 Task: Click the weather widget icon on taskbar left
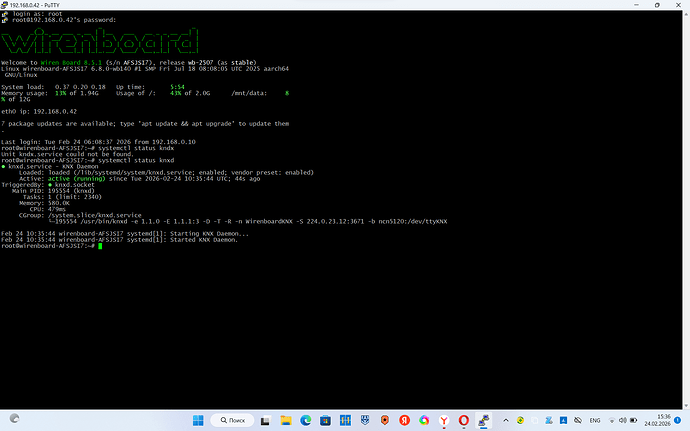15,419
